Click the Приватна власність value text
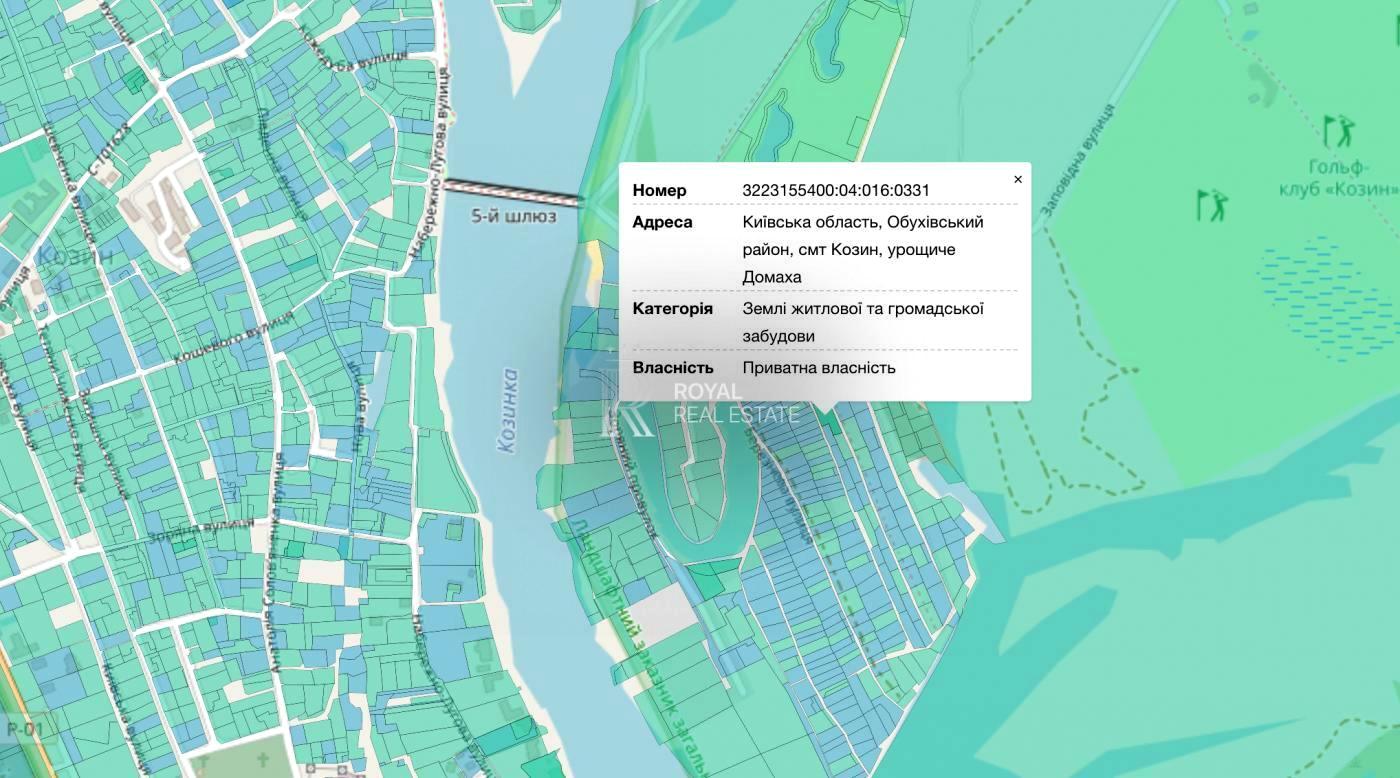This screenshot has height=778, width=1400. coord(819,368)
